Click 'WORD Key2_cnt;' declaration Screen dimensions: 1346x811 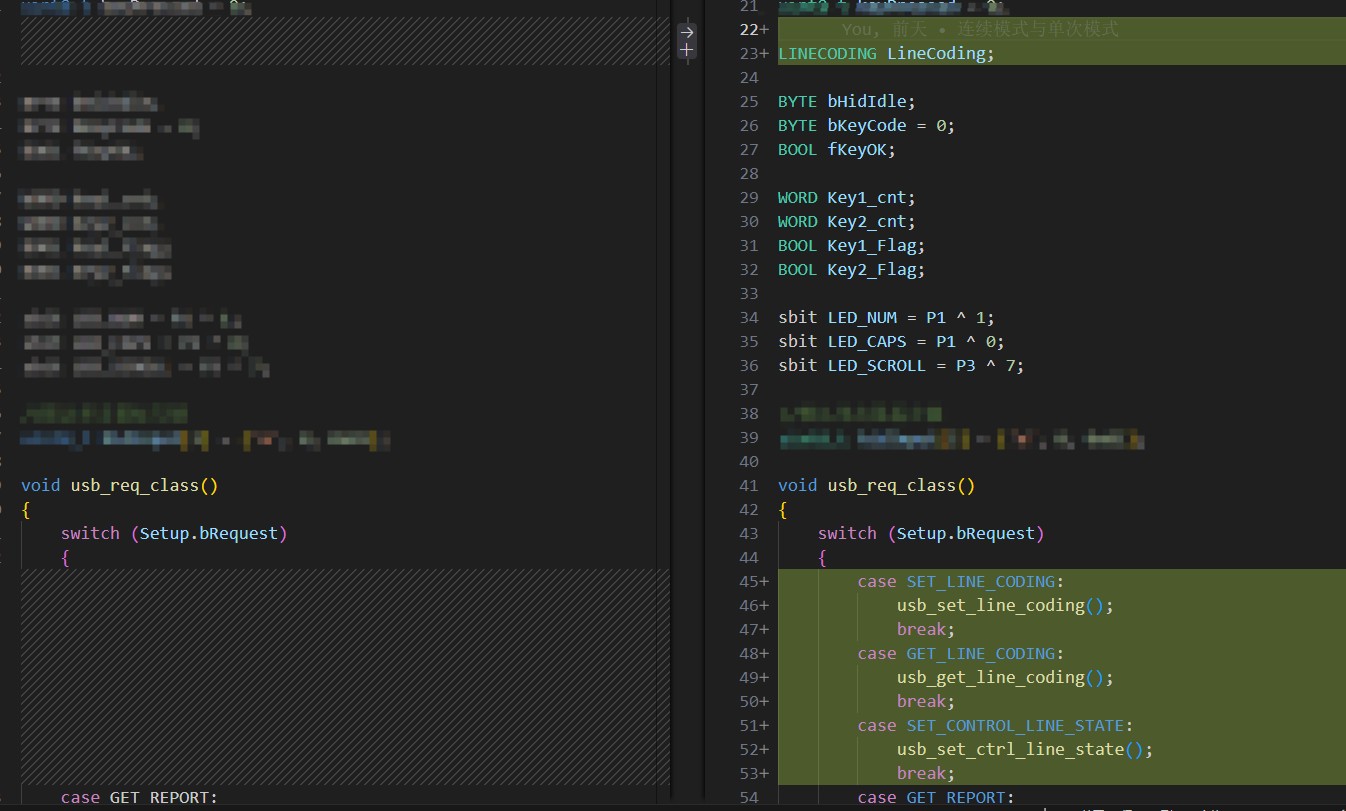coord(846,222)
